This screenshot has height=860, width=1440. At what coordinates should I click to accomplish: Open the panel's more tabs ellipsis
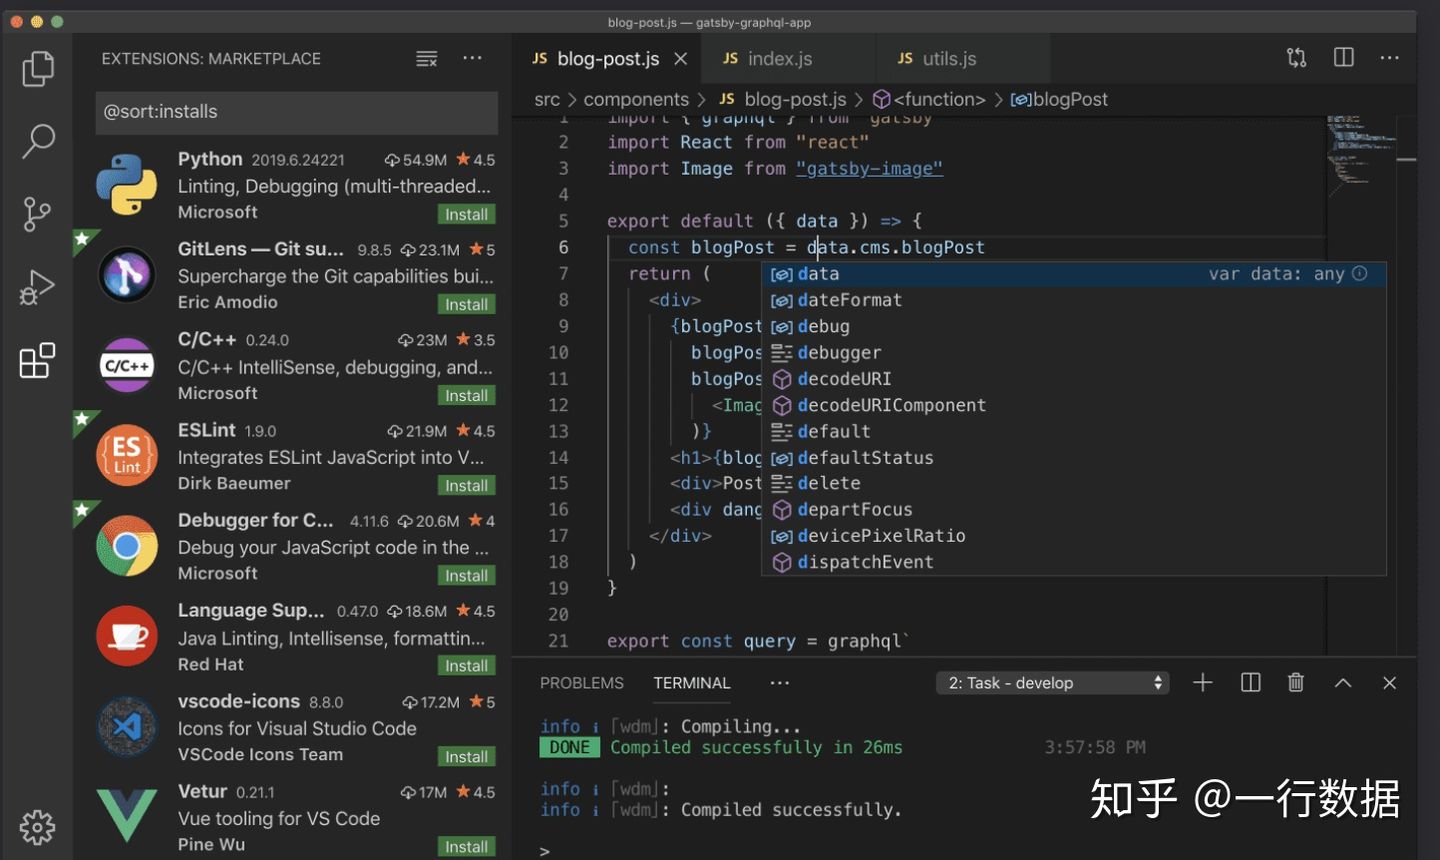pyautogui.click(x=780, y=683)
